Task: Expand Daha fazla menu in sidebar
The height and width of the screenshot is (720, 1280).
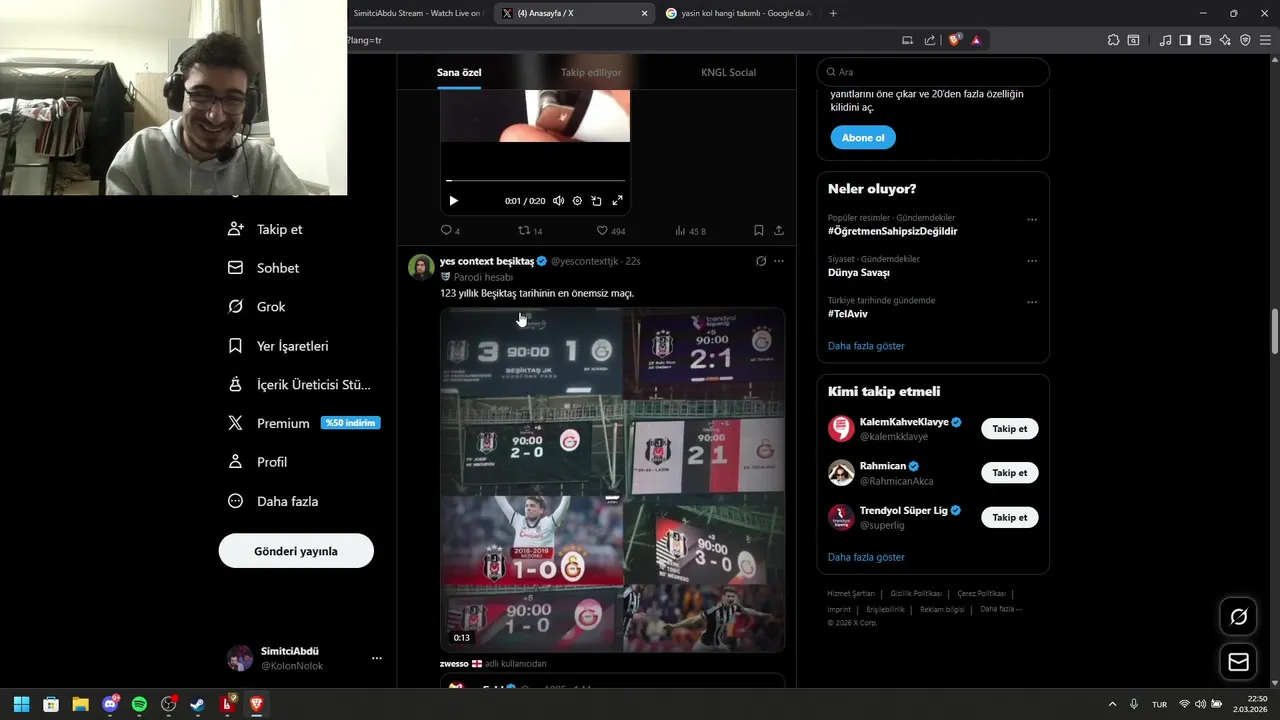Action: click(273, 501)
